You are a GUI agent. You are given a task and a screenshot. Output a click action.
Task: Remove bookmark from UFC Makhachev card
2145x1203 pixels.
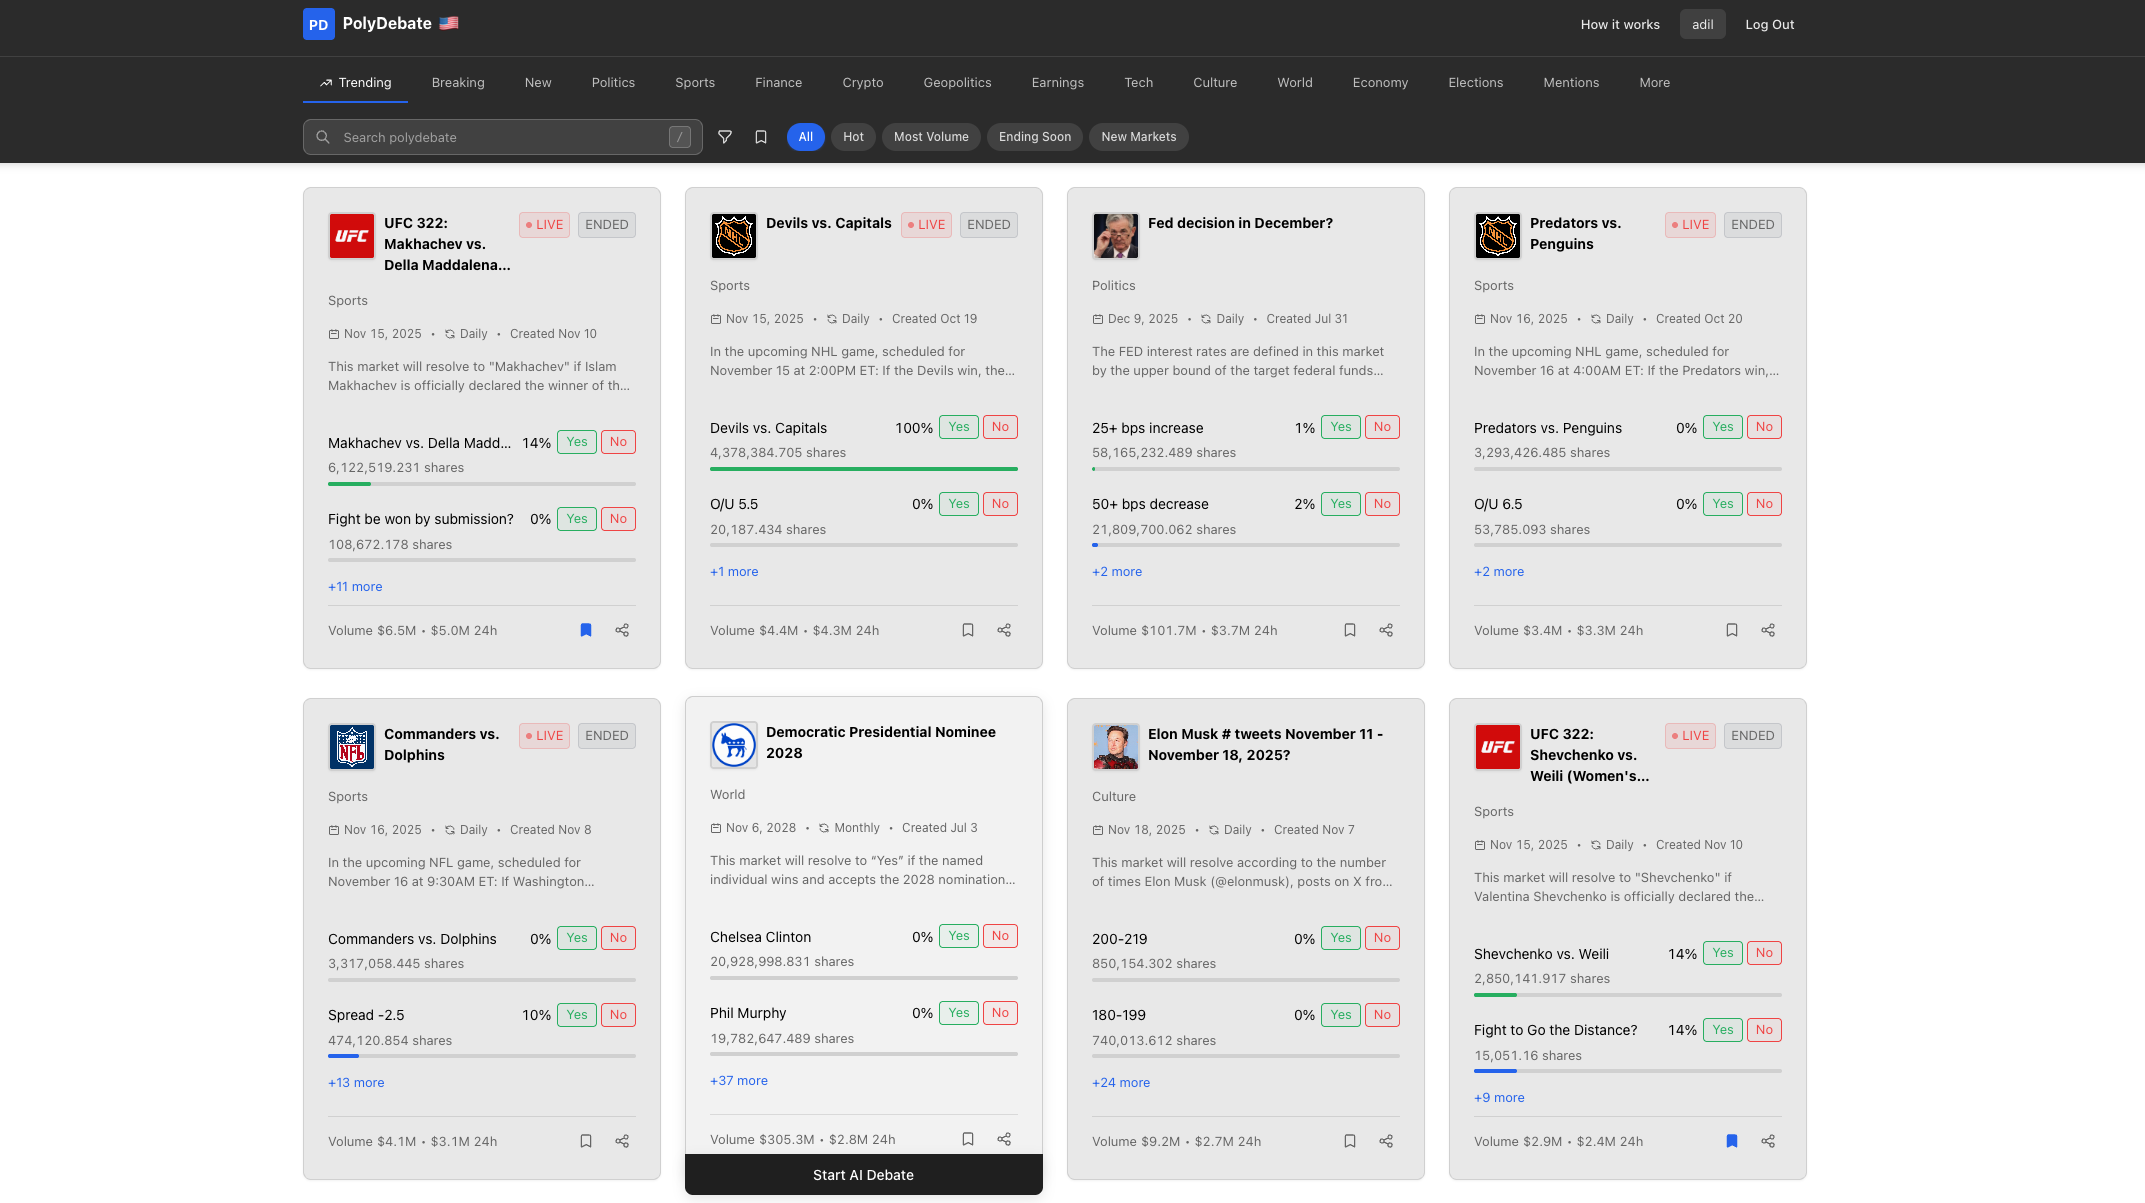coord(586,630)
